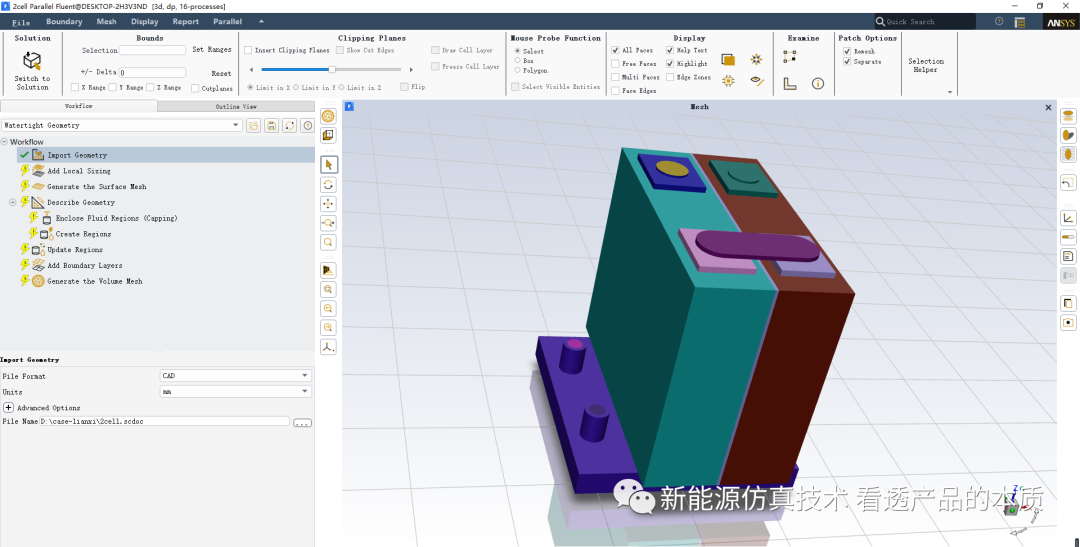
Task: Click the save workflow floppy-disk icon
Action: (271, 126)
